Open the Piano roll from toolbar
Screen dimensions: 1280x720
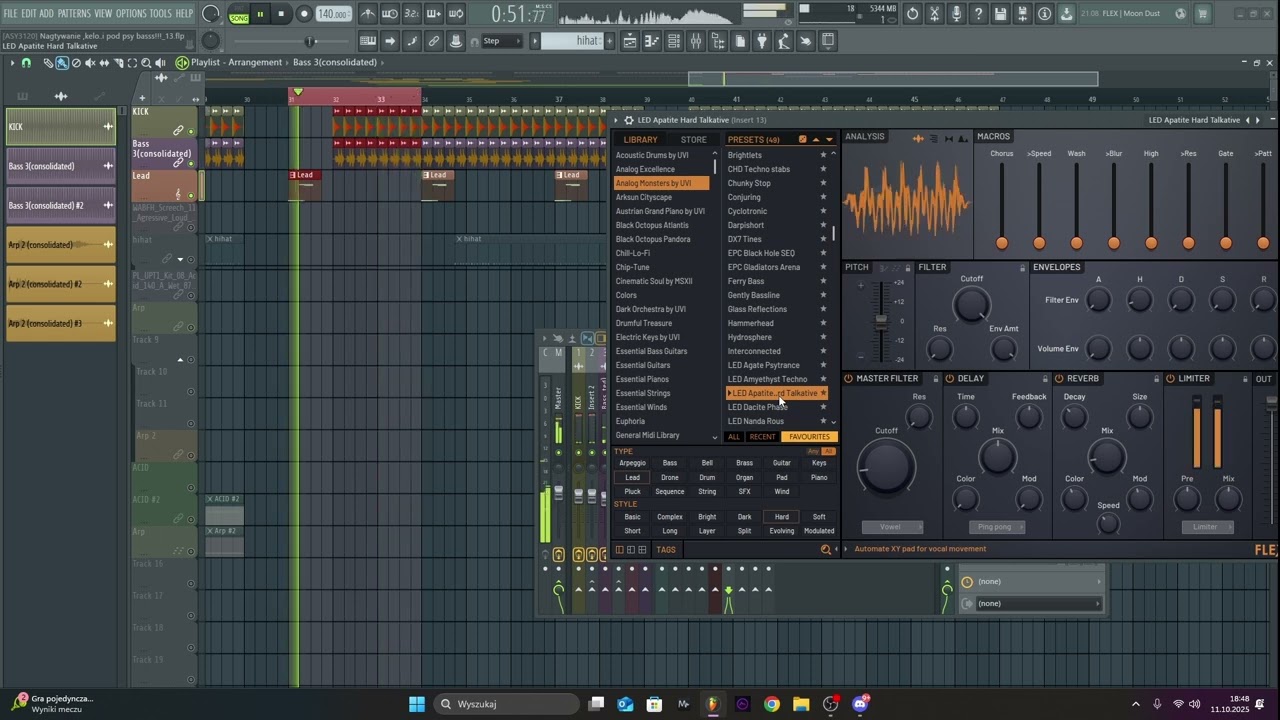[651, 41]
